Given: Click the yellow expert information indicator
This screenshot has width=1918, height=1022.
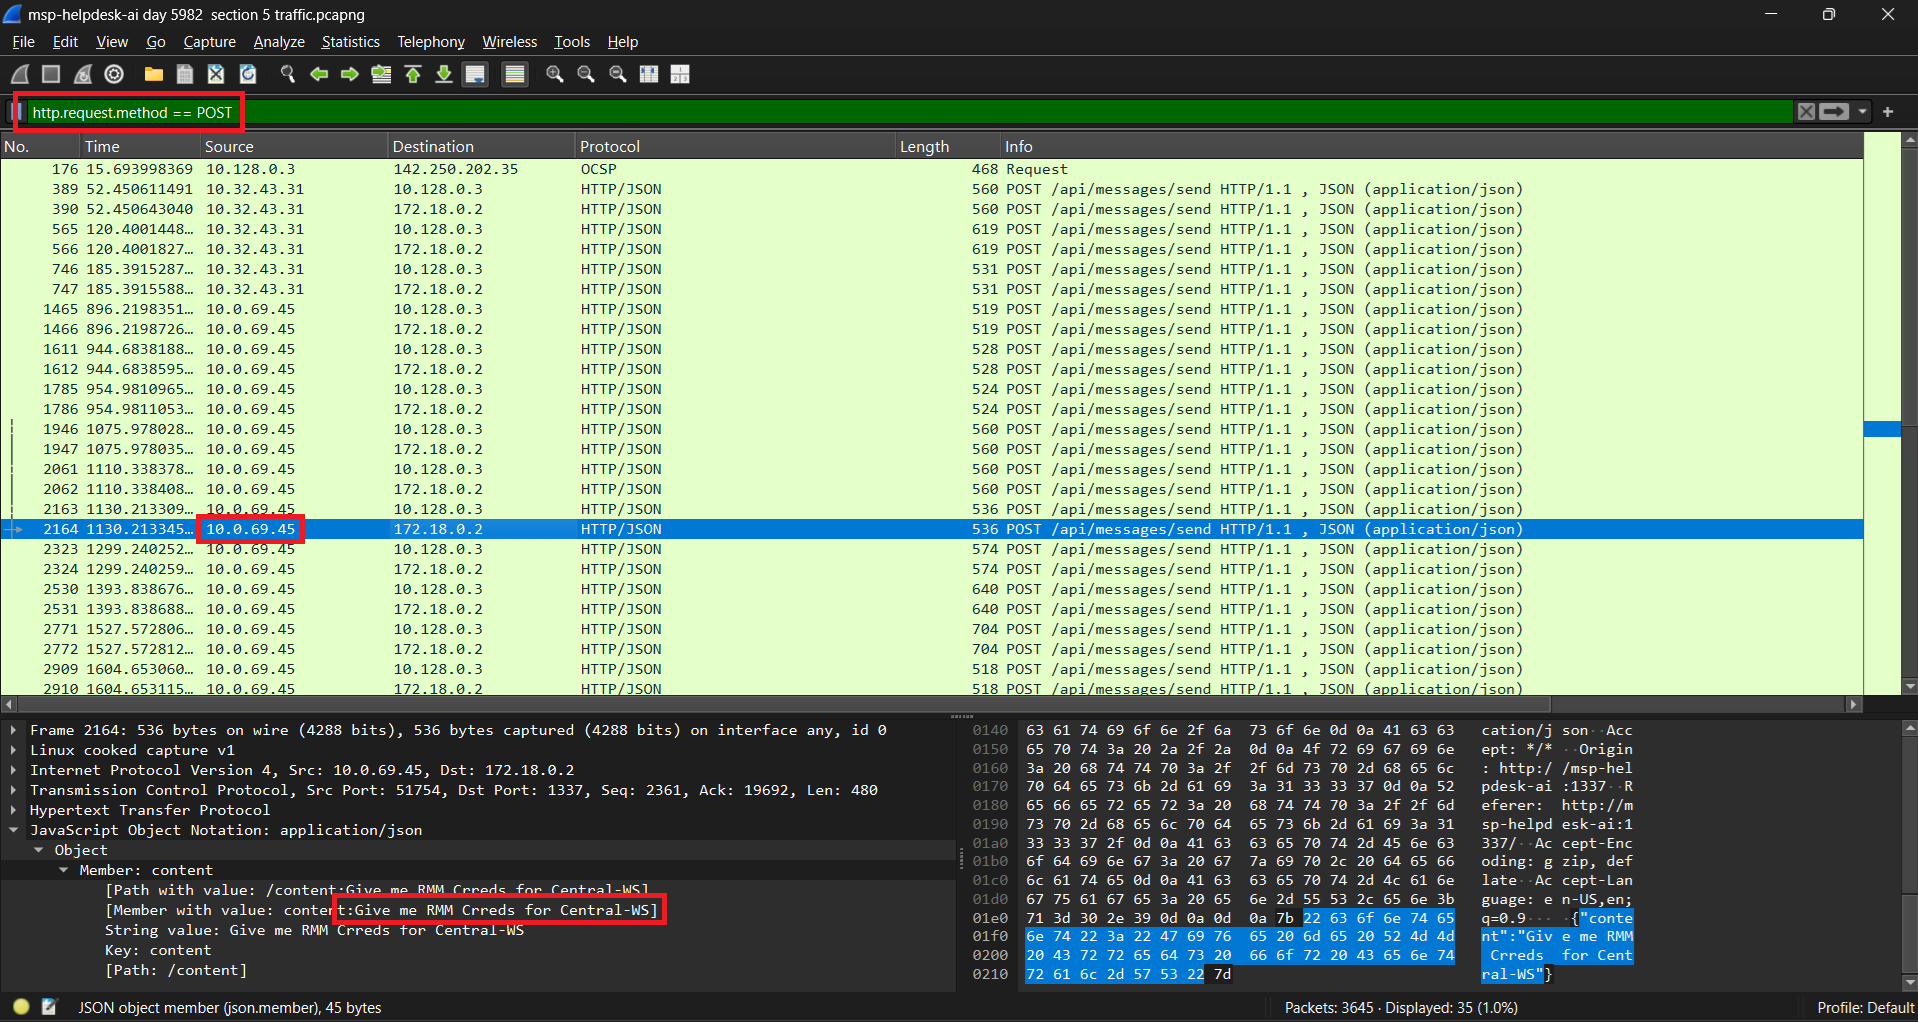Looking at the screenshot, I should pos(21,1007).
